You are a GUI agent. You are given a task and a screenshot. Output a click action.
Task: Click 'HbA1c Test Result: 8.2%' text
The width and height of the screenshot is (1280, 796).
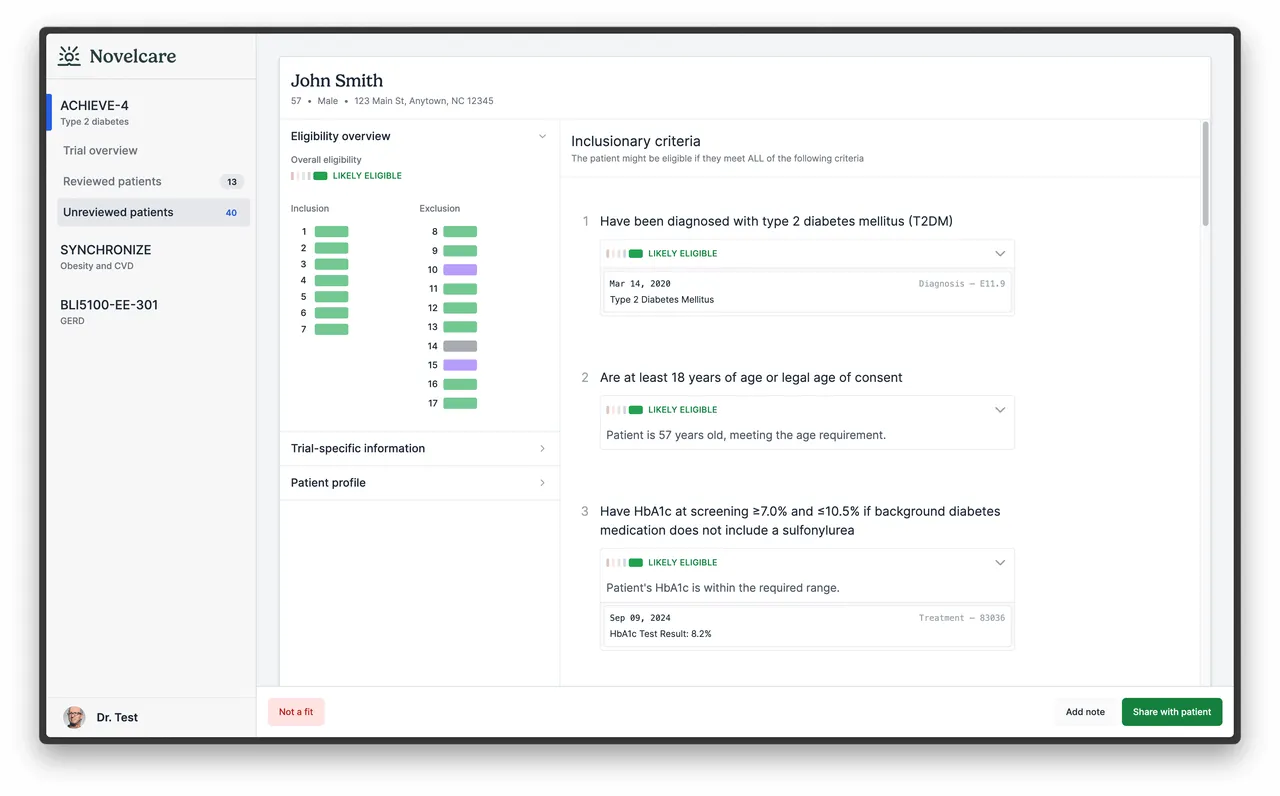click(661, 634)
